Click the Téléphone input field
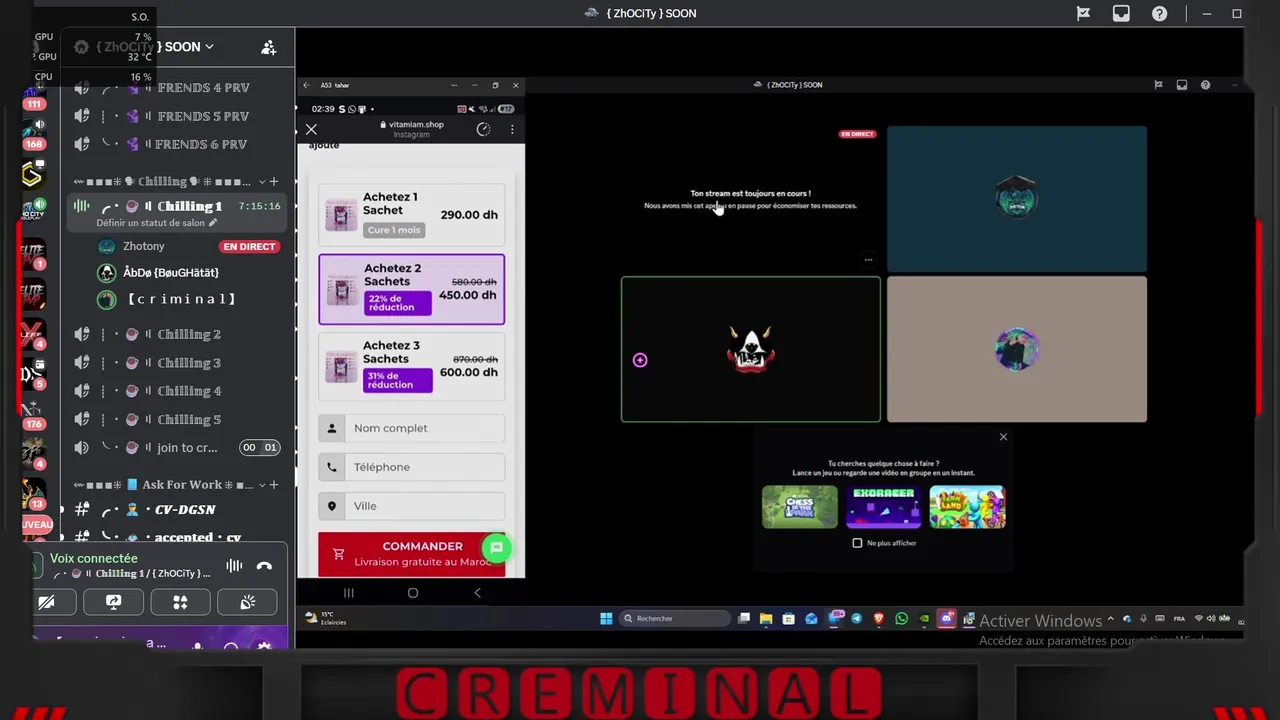The width and height of the screenshot is (1280, 720). pyautogui.click(x=411, y=467)
